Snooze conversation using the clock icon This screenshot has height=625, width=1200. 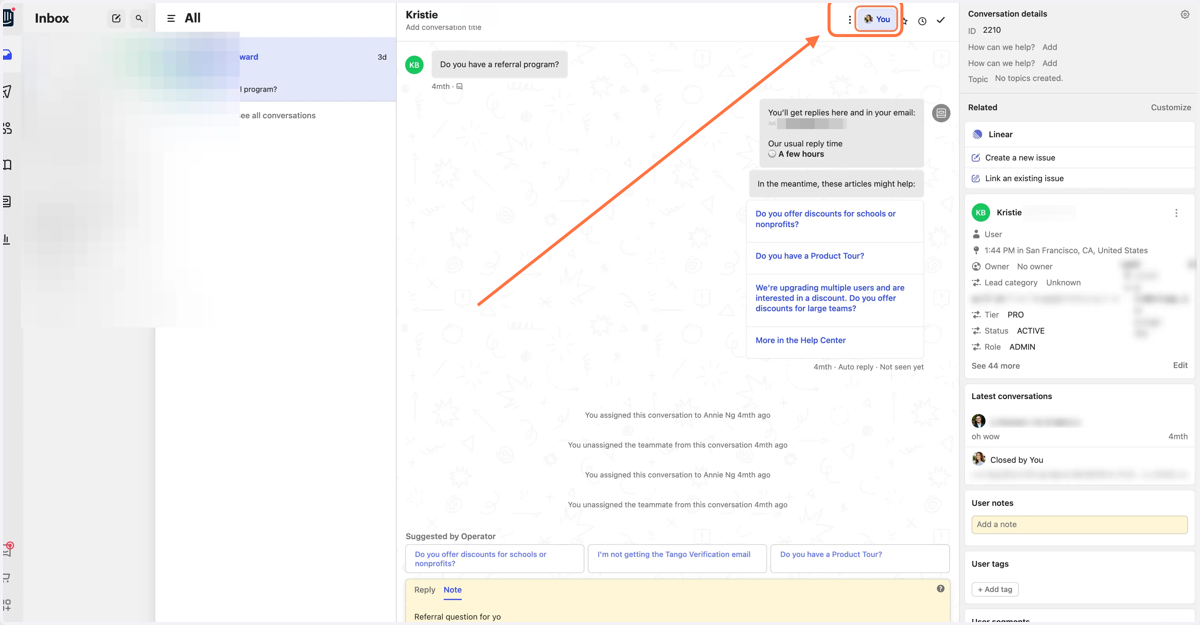(922, 20)
